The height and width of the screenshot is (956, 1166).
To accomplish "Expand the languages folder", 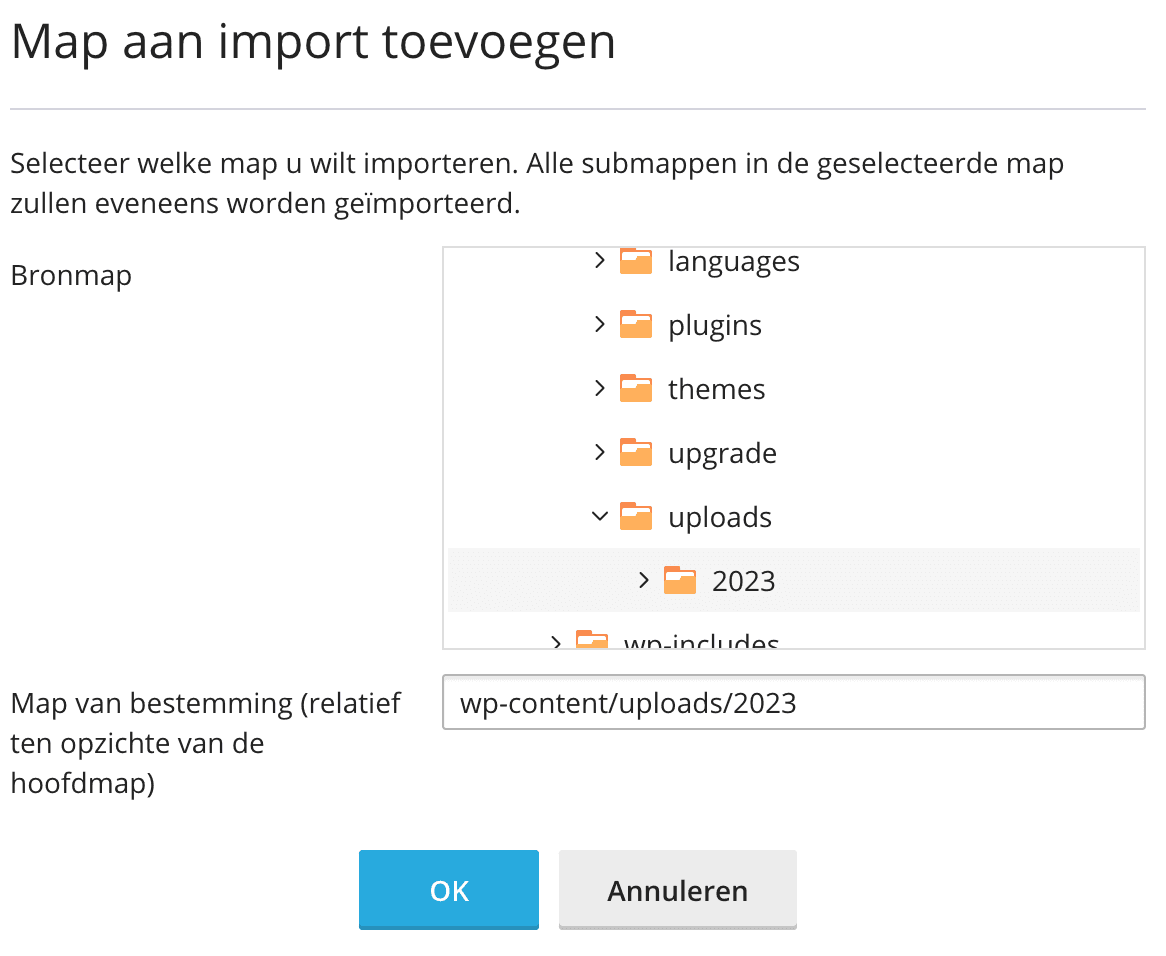I will [599, 261].
